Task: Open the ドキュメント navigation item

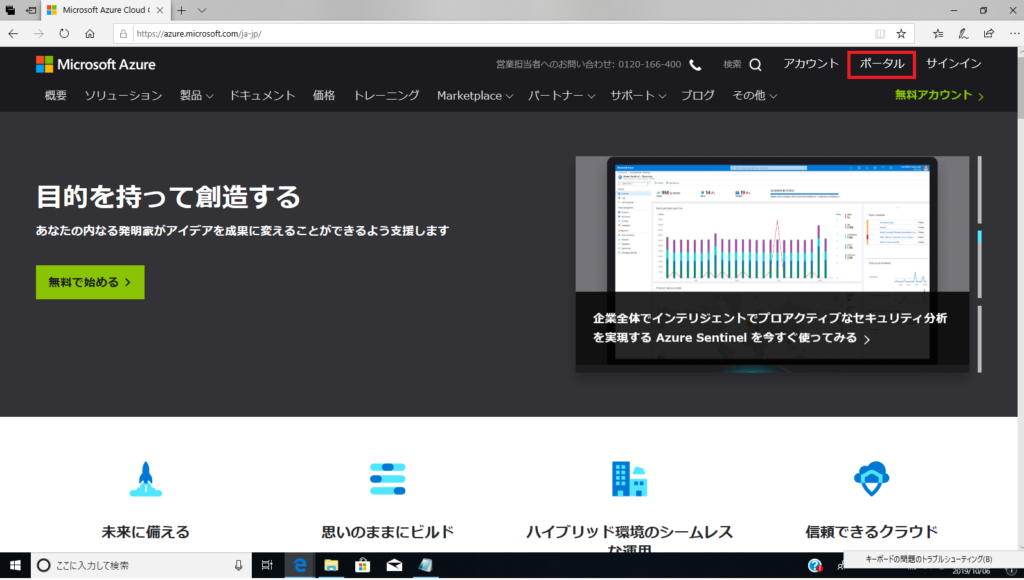Action: [x=262, y=95]
